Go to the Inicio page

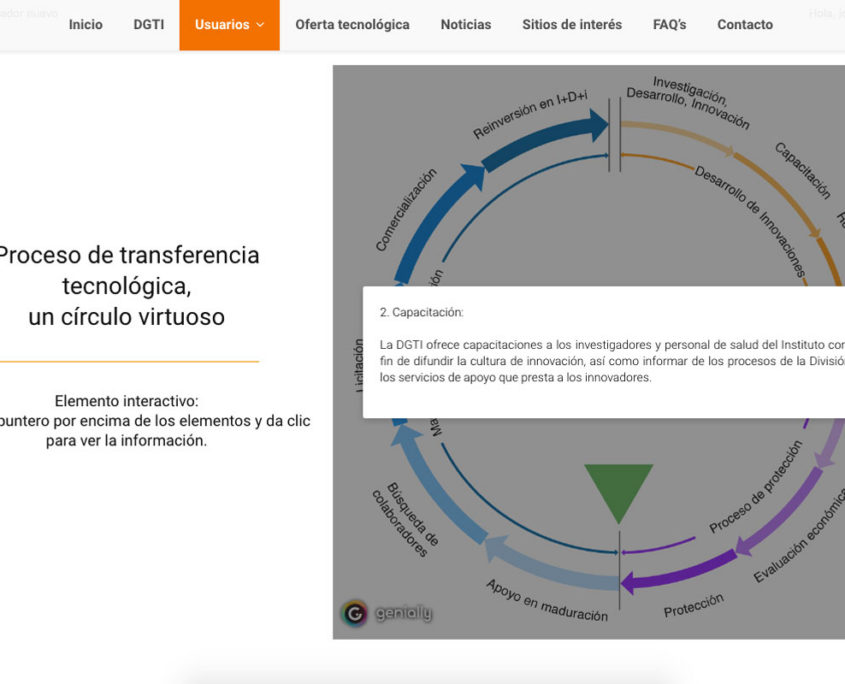pyautogui.click(x=85, y=25)
